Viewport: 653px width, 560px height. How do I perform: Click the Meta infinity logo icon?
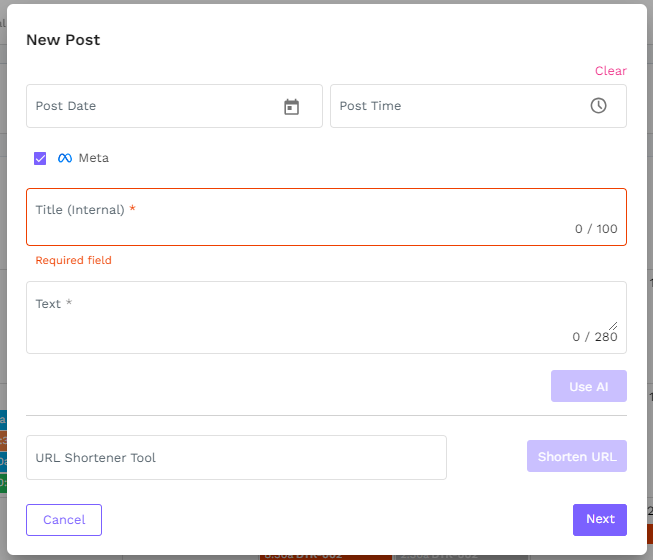point(65,158)
